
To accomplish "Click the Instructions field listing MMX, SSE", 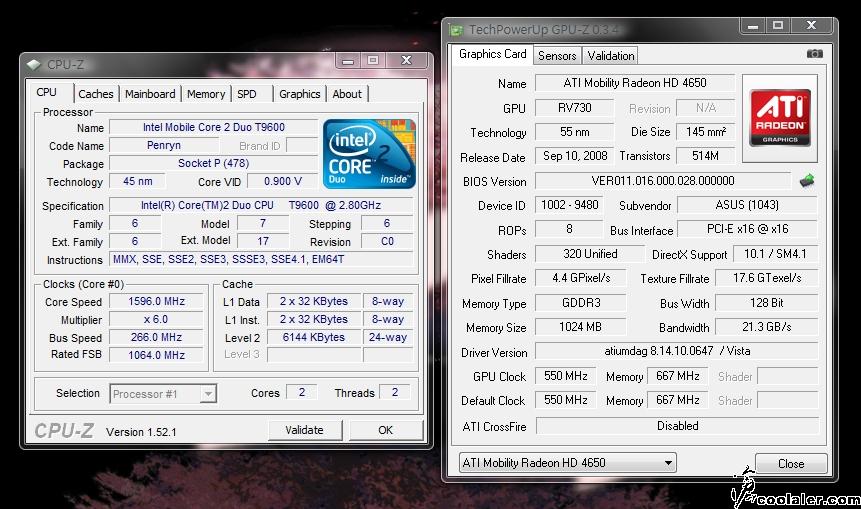I will click(261, 259).
